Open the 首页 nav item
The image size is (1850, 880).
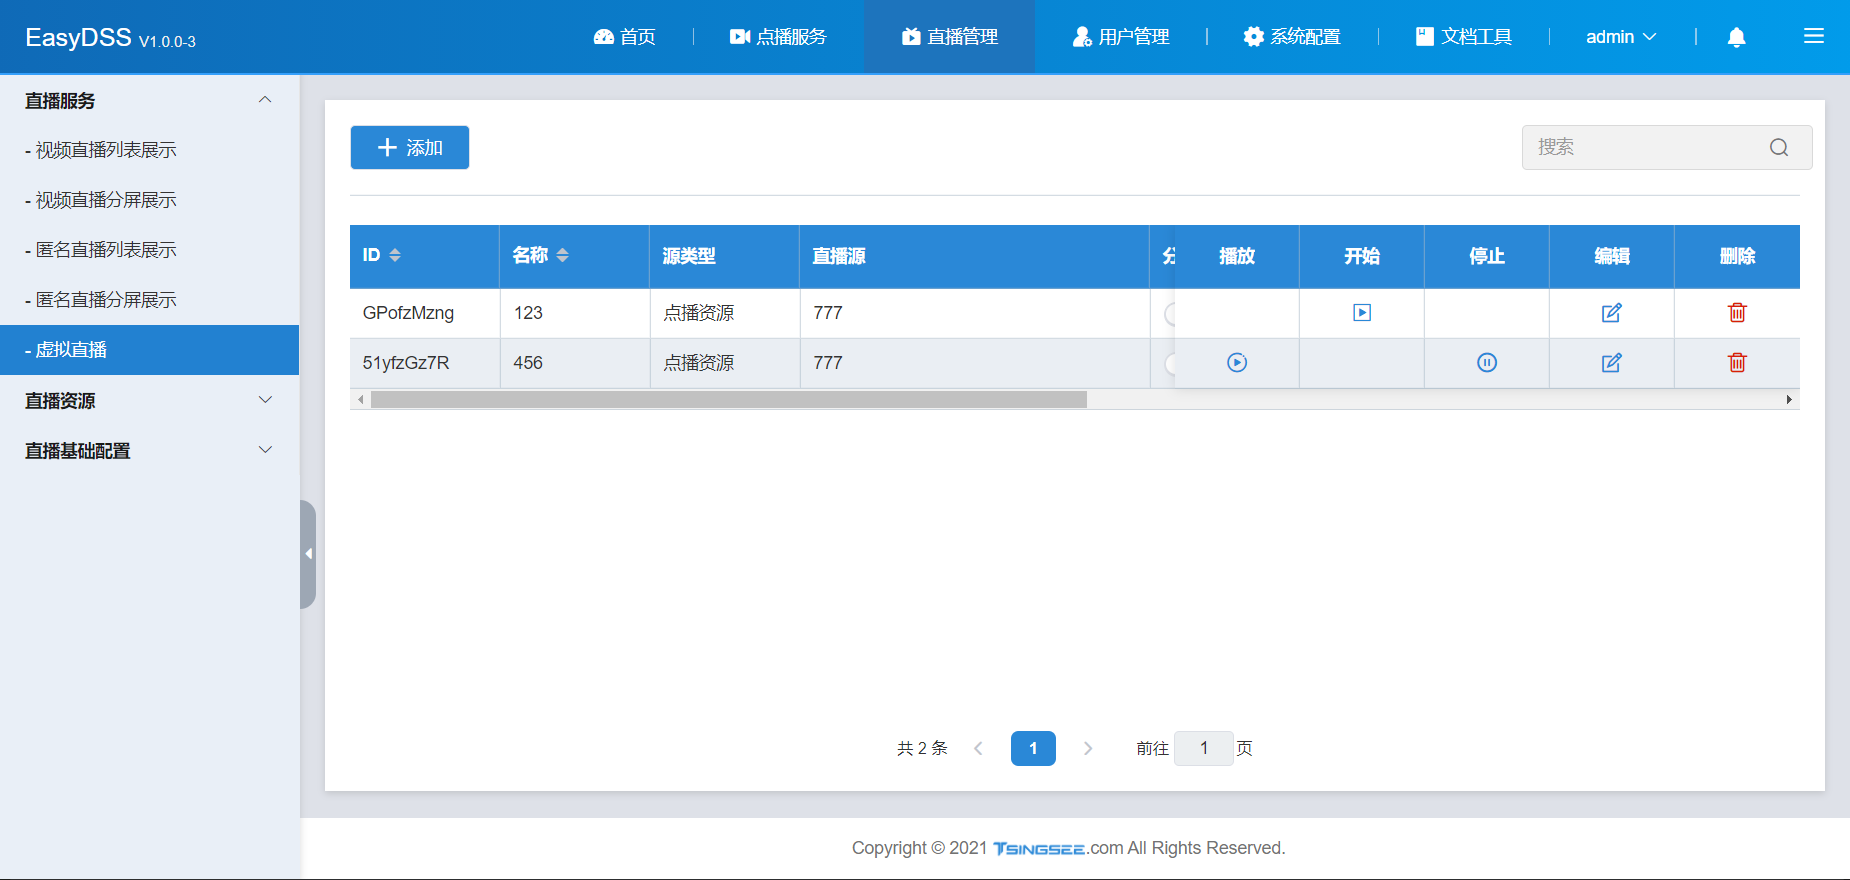point(624,37)
